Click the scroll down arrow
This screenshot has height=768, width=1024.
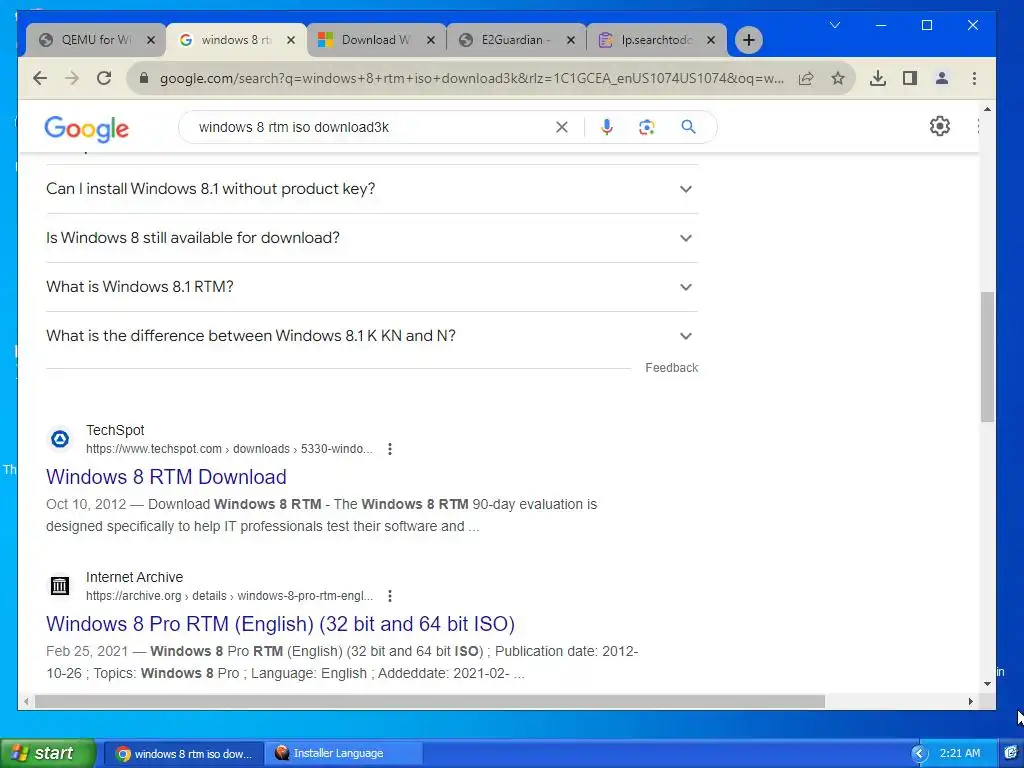[x=987, y=684]
